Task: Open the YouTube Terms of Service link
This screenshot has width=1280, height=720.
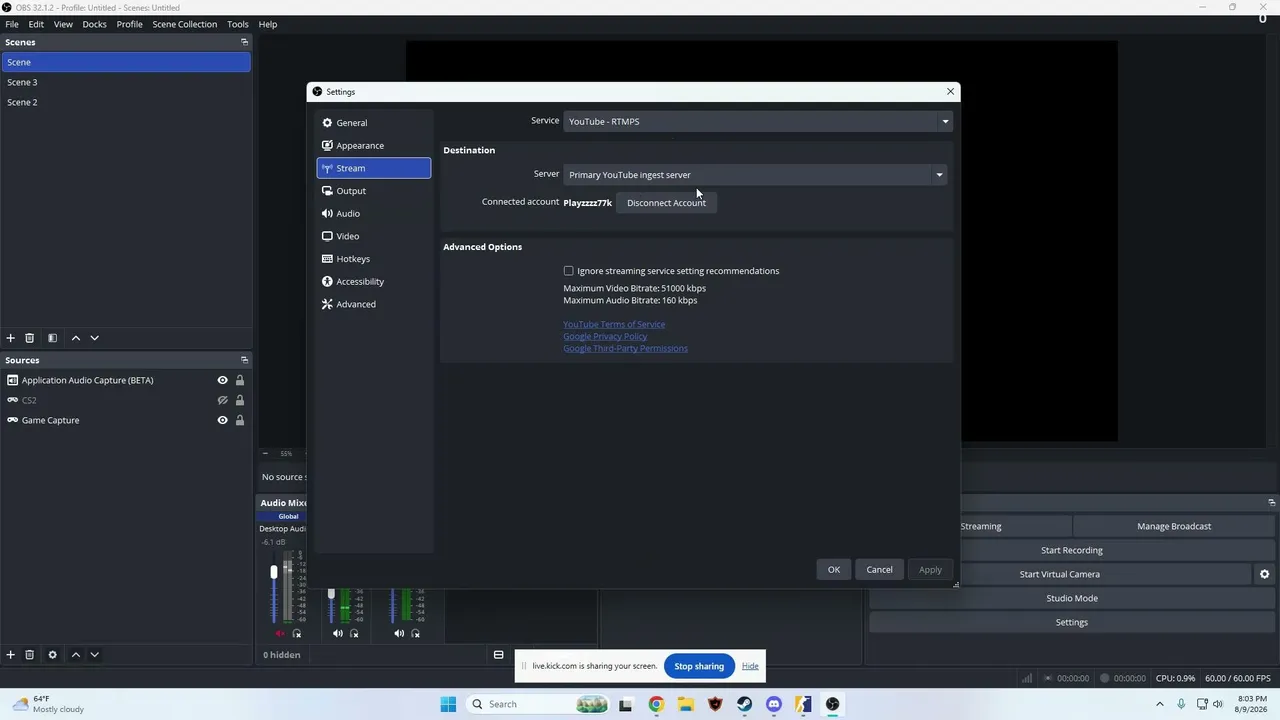Action: click(x=614, y=324)
